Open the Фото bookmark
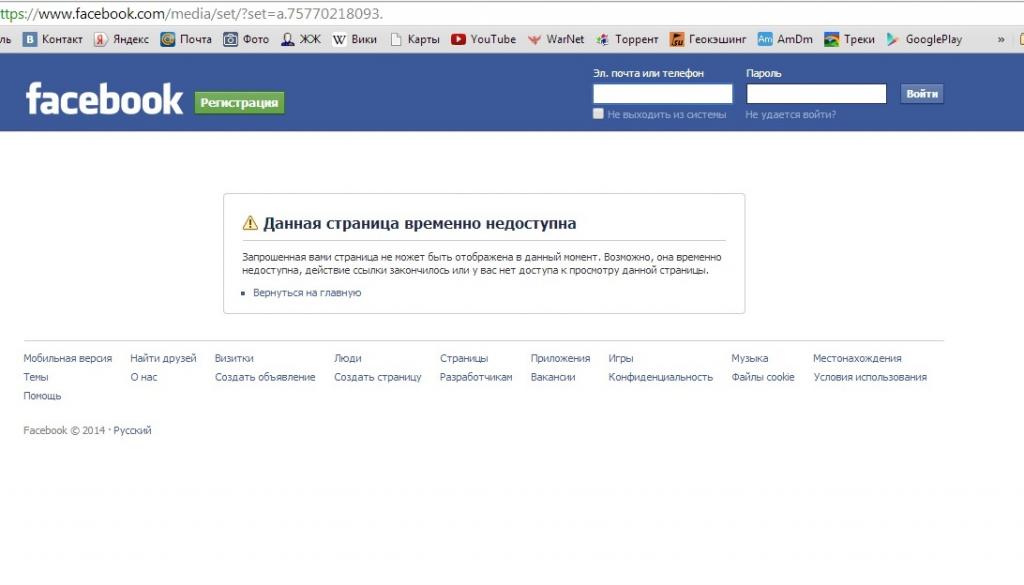1024x585 pixels. coord(246,40)
